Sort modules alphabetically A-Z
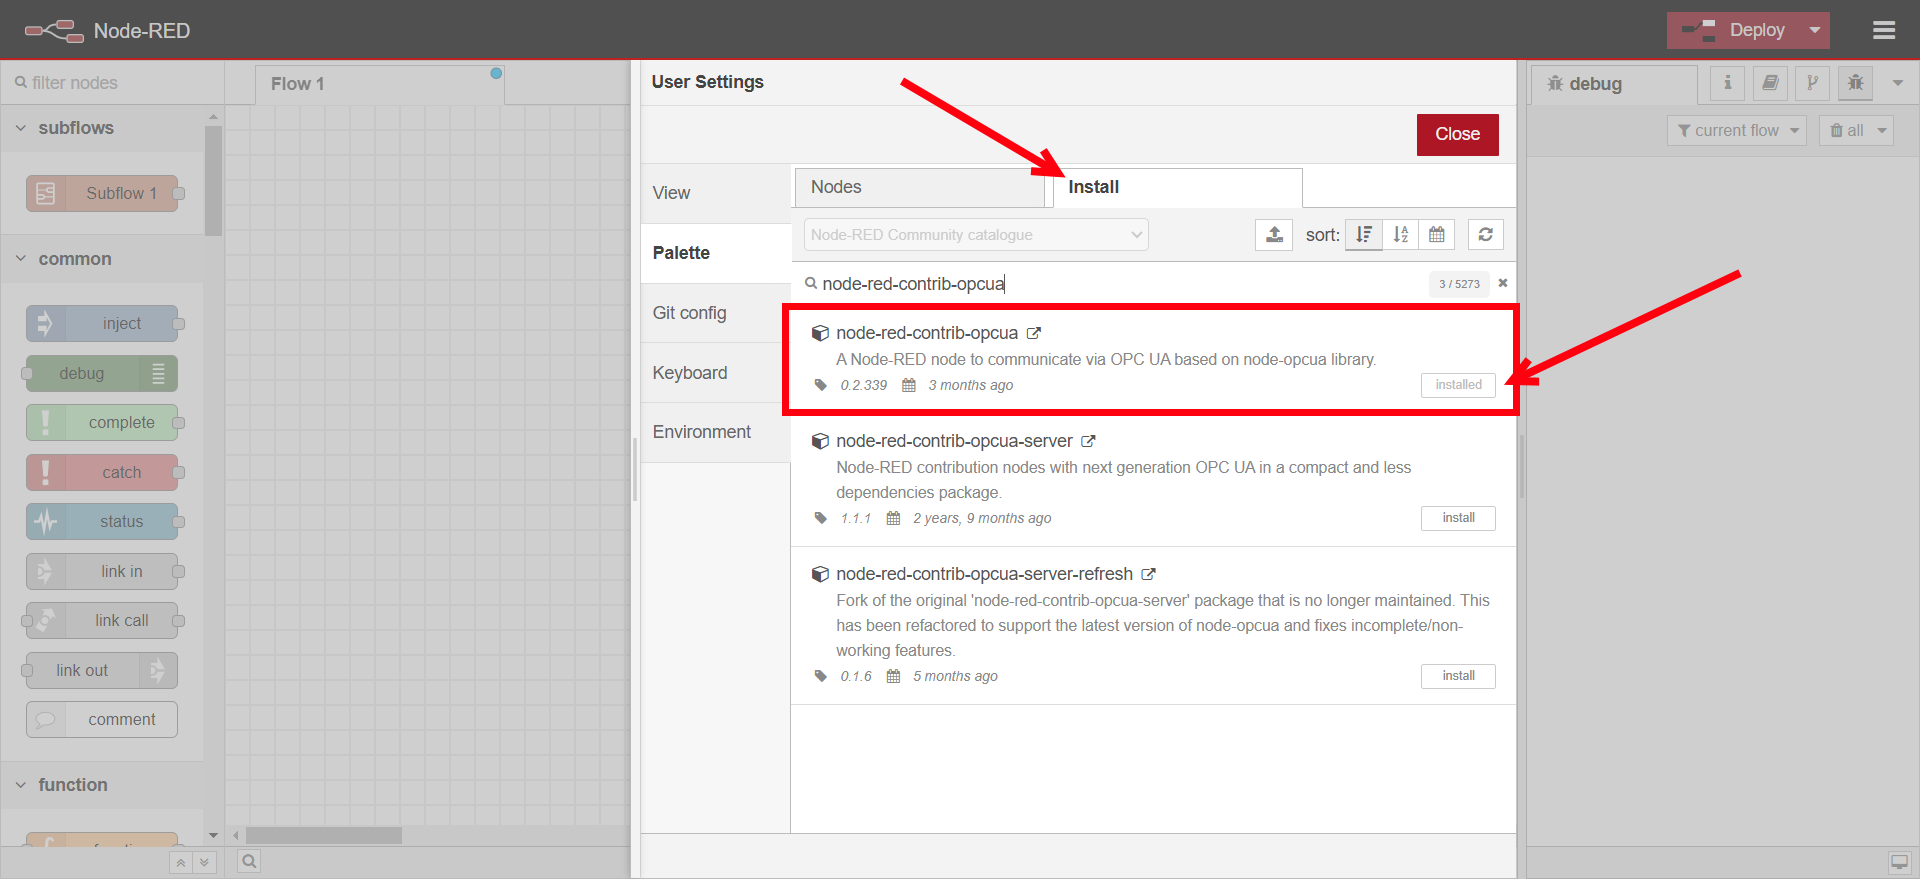This screenshot has width=1920, height=879. click(x=1400, y=235)
